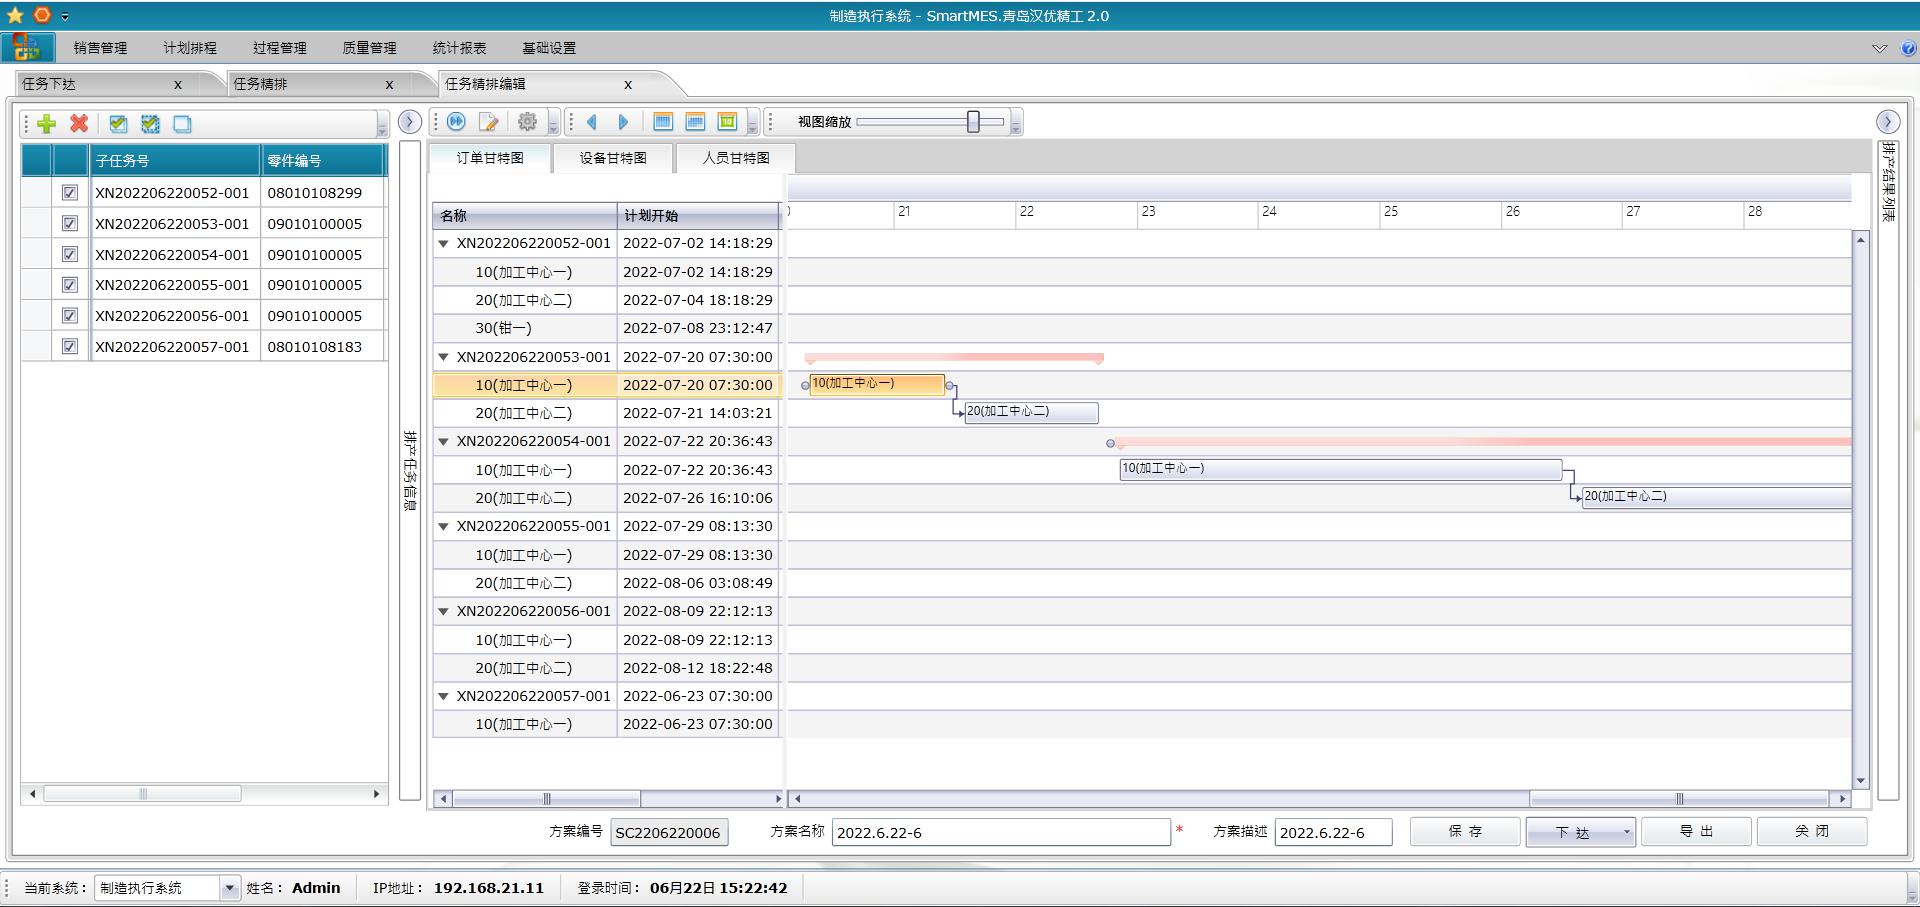This screenshot has width=1920, height=907.
Task: Click the 导出 button
Action: coord(1696,832)
